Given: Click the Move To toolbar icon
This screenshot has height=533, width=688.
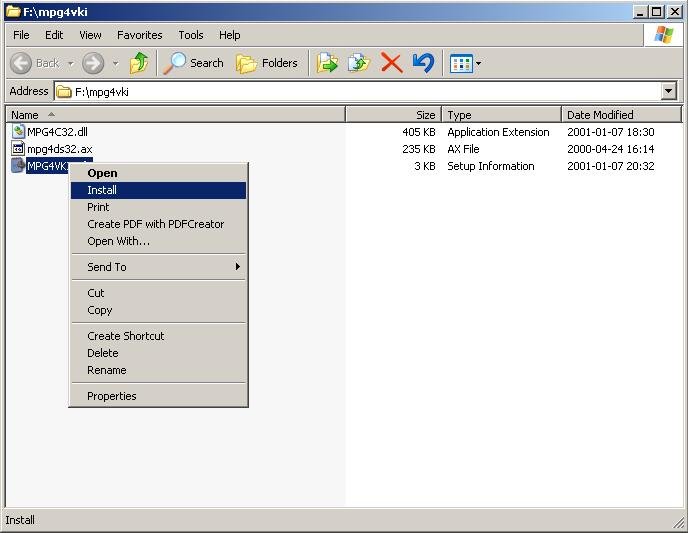Looking at the screenshot, I should point(327,63).
